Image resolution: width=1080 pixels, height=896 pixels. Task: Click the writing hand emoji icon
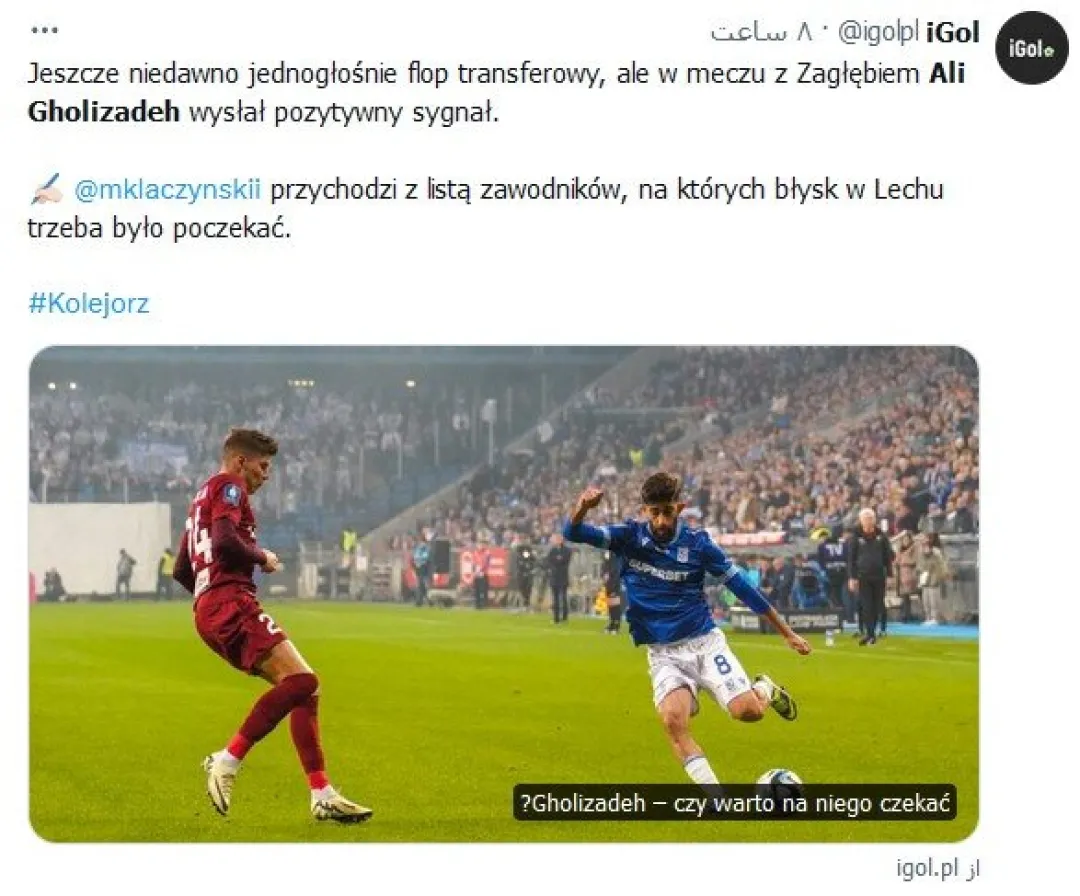[47, 189]
